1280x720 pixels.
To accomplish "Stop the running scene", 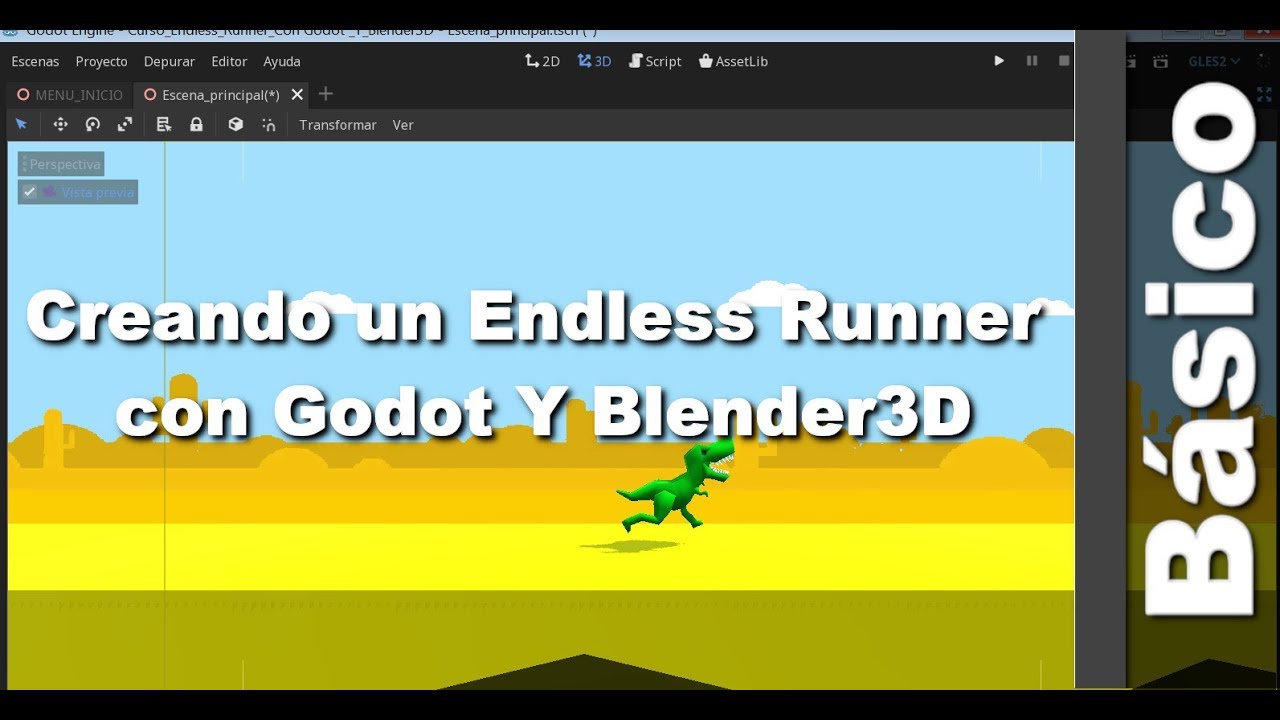I will (x=1064, y=61).
